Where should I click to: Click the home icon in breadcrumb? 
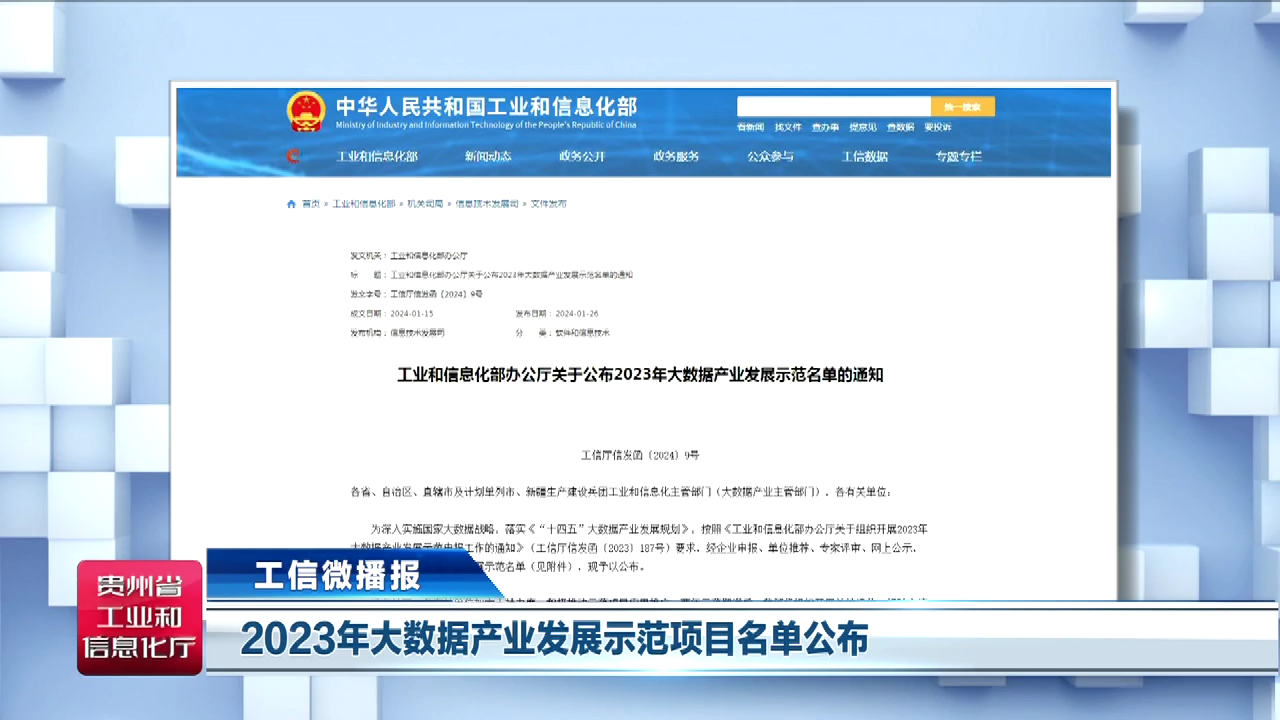[292, 204]
